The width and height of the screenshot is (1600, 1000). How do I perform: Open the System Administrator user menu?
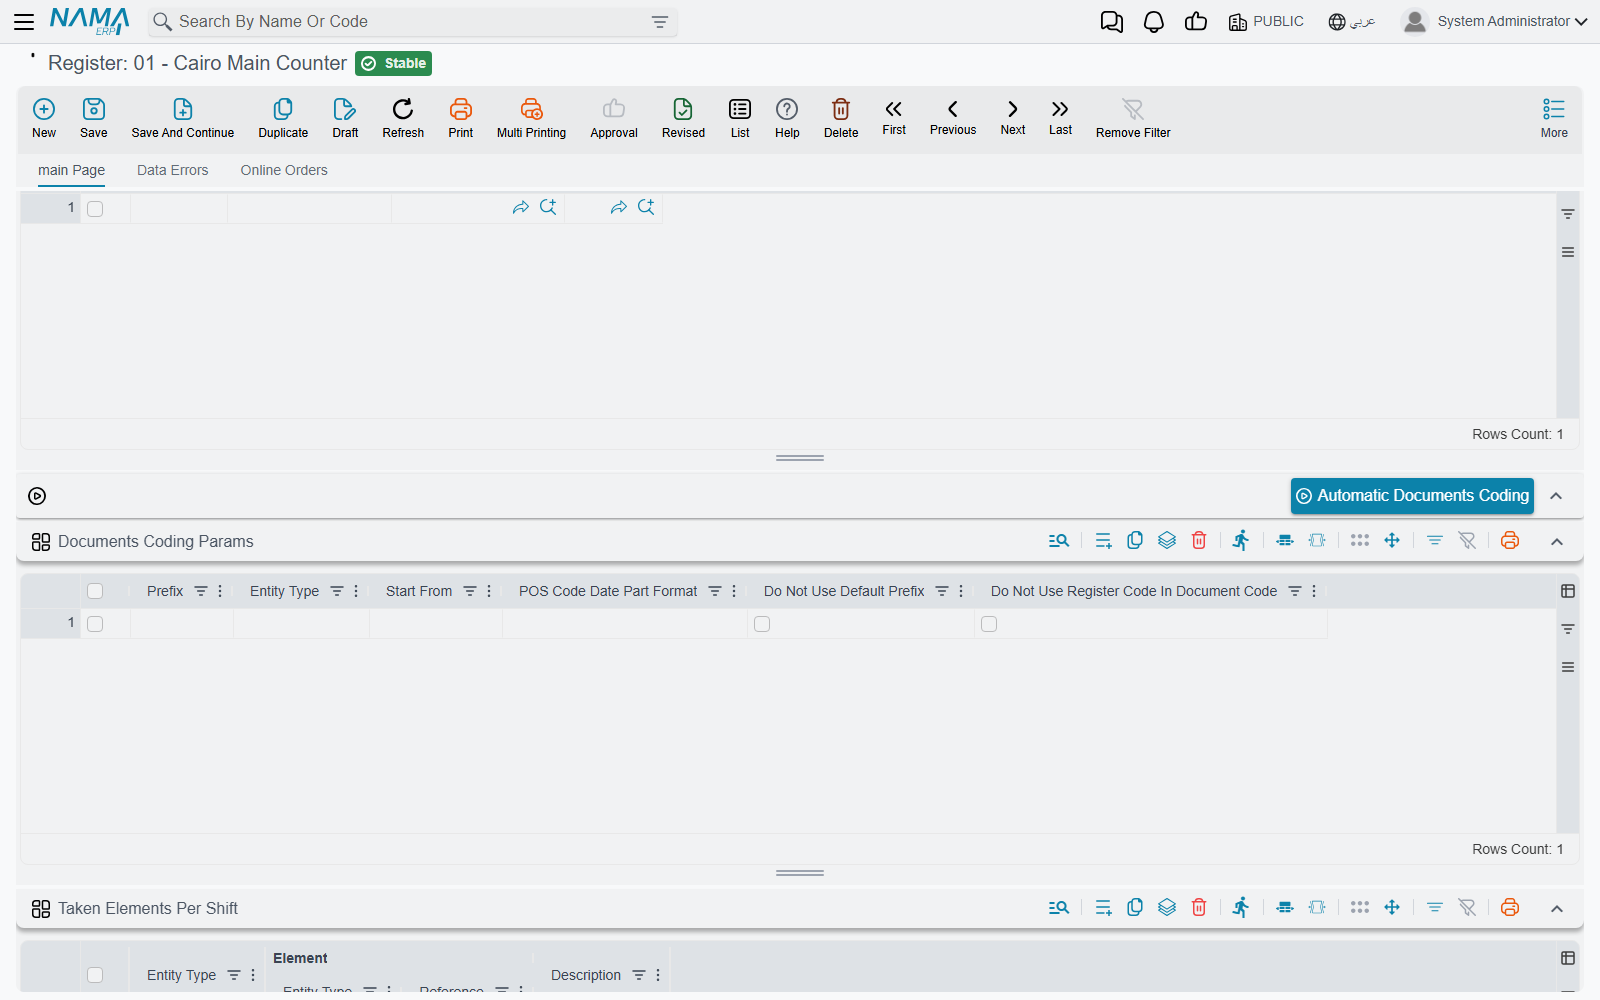[1495, 21]
